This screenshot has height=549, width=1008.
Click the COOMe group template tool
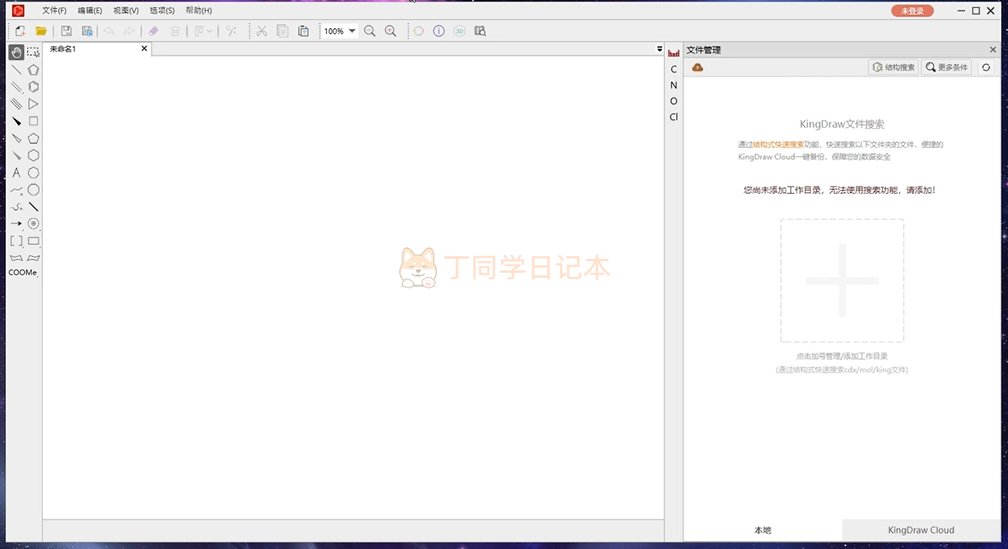[x=23, y=273]
